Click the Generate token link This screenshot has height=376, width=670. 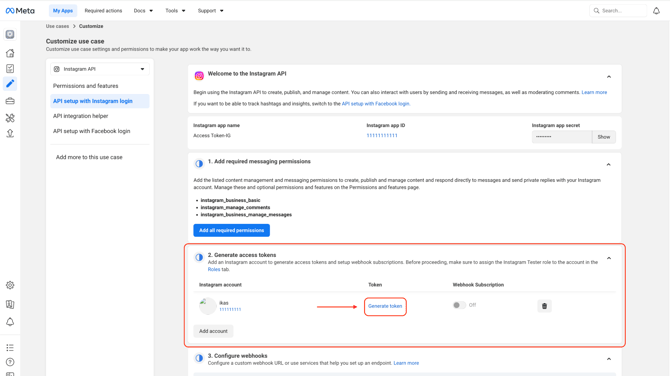tap(385, 306)
